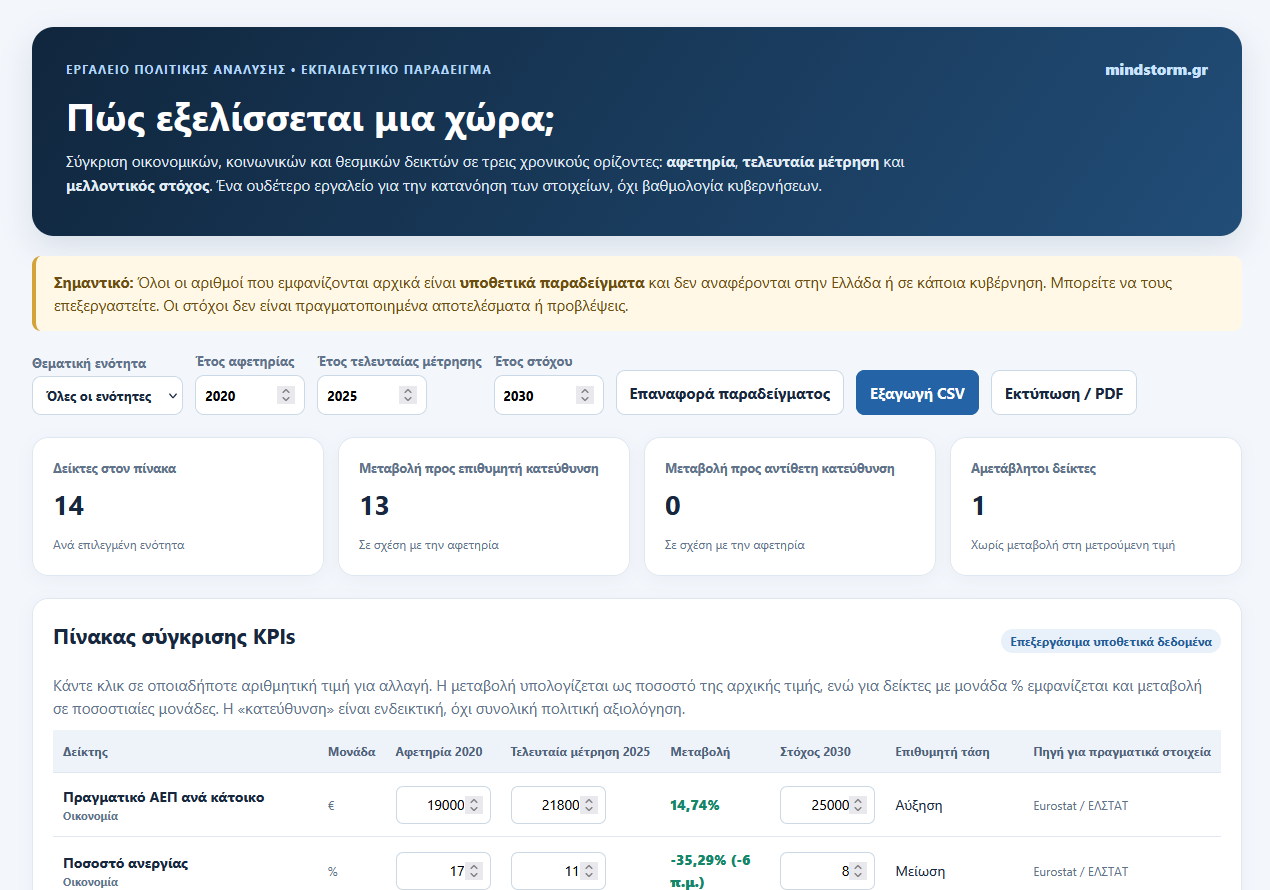Click the Έτος αφετηρίας year field
Screen dimensions: 1270x890
250,395
